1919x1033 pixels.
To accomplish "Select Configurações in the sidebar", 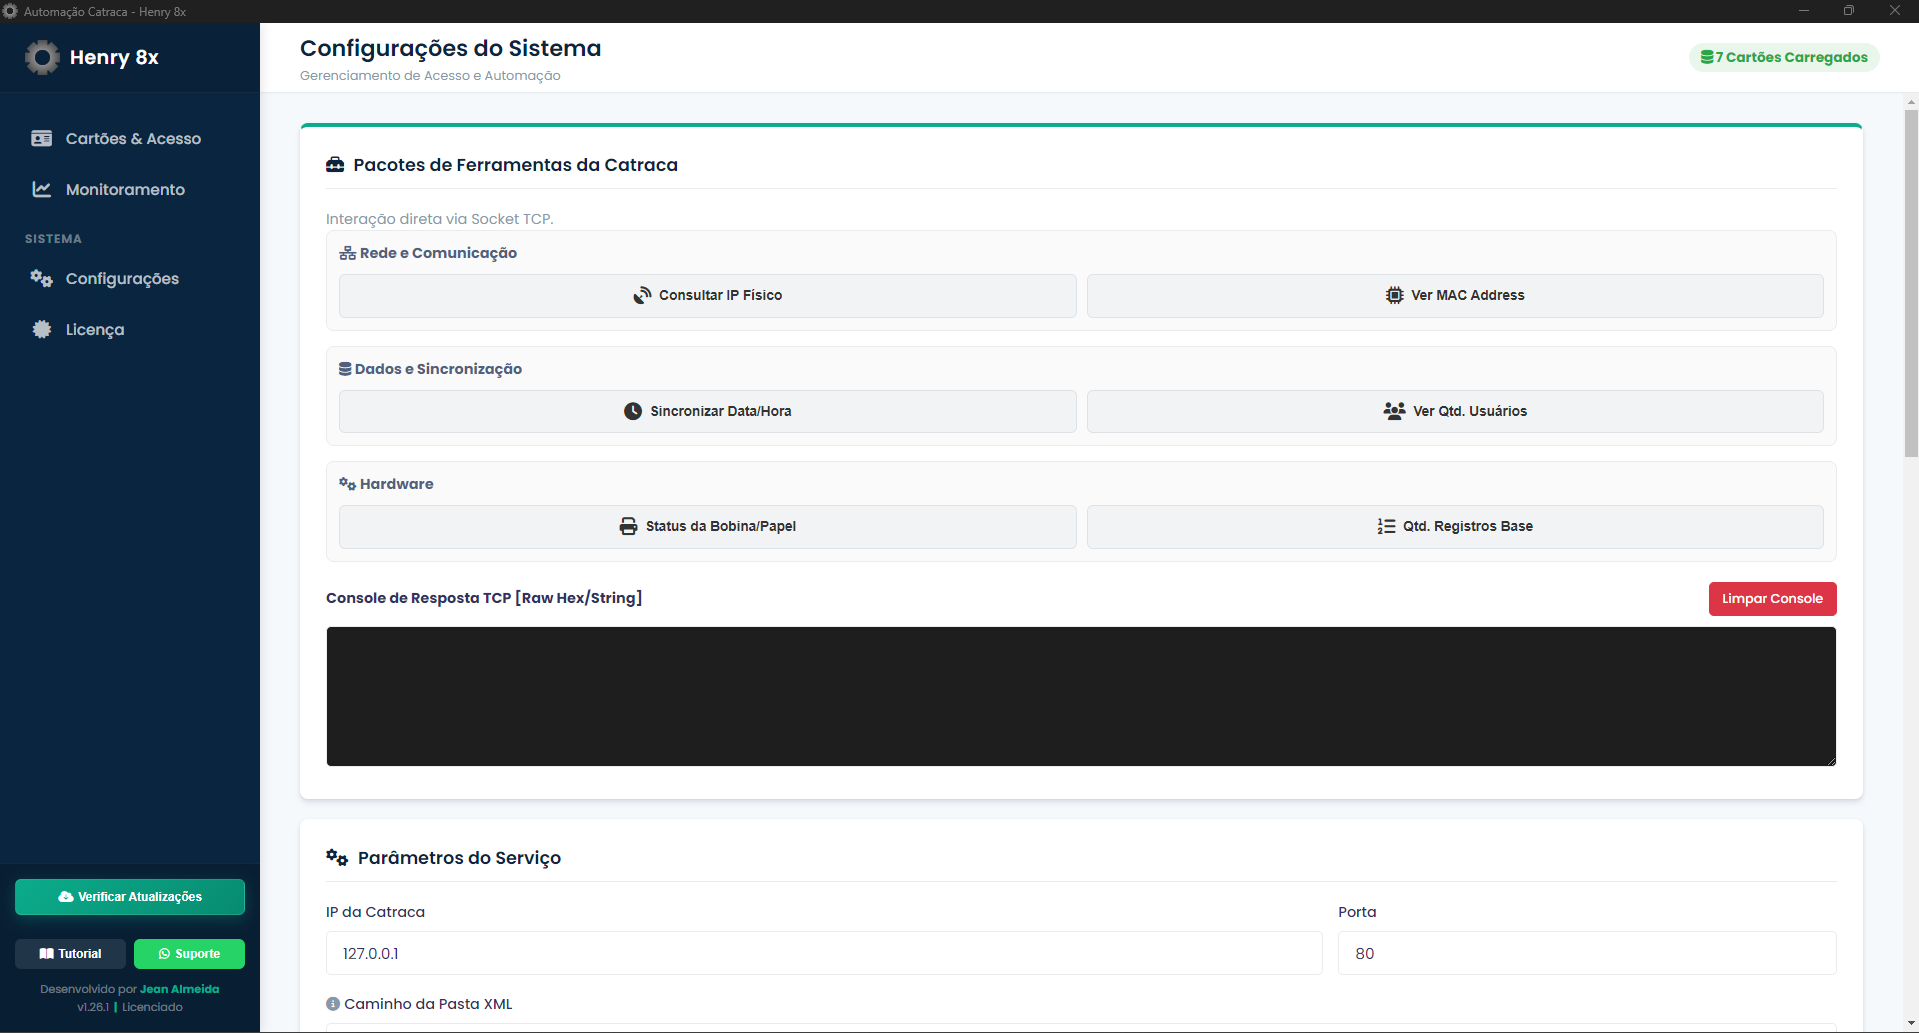I will click(x=130, y=279).
